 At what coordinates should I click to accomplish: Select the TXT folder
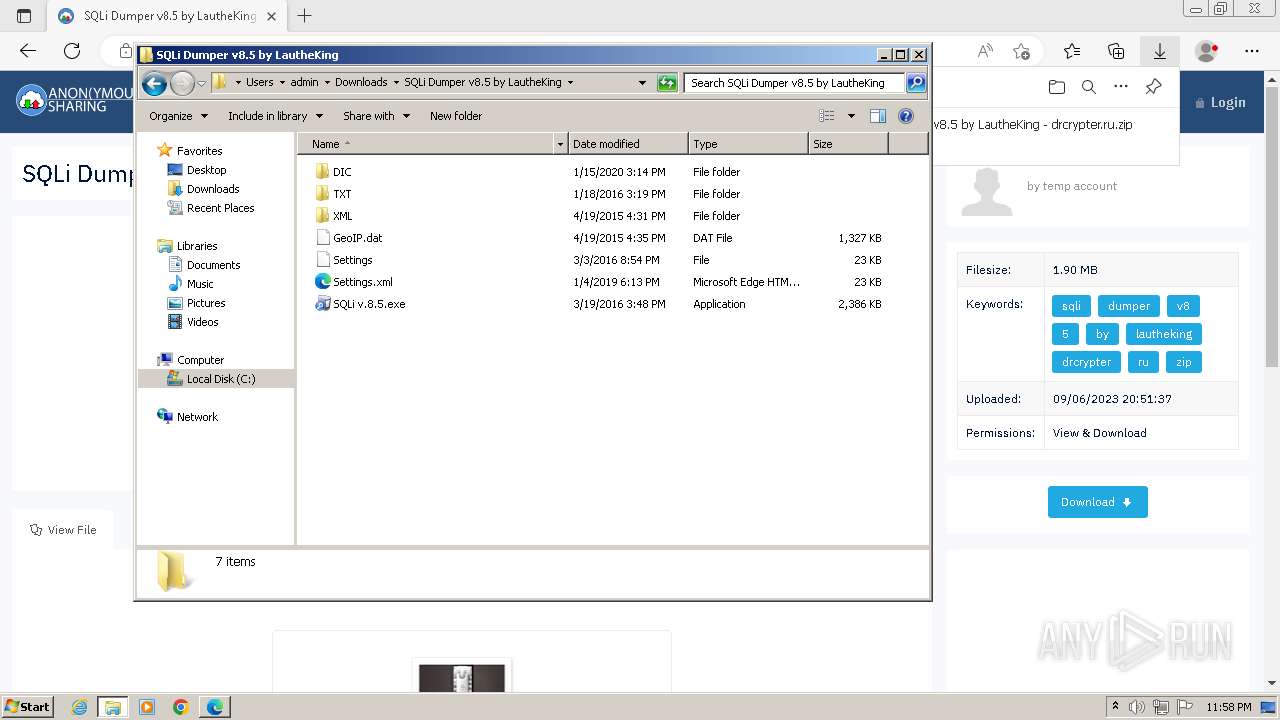(342, 194)
